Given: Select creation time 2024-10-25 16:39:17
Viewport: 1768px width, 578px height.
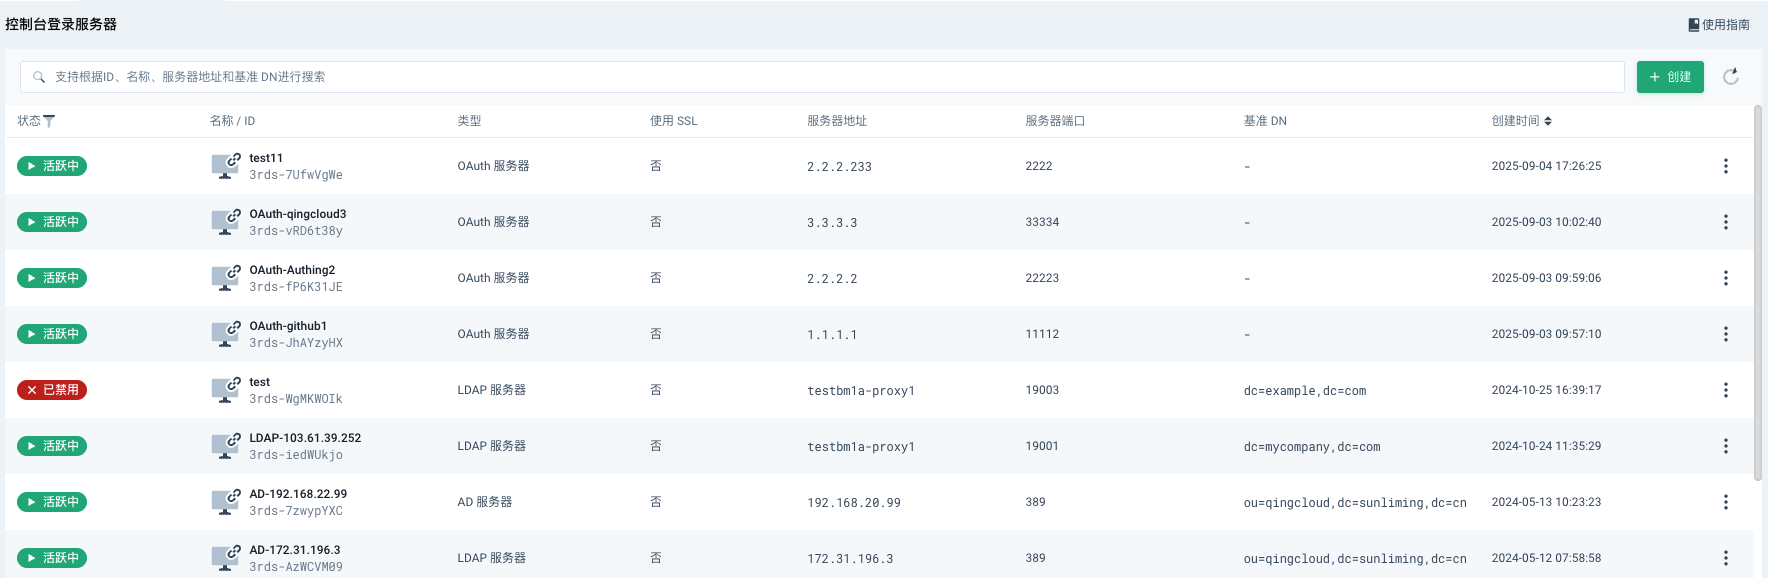Looking at the screenshot, I should pyautogui.click(x=1546, y=390).
